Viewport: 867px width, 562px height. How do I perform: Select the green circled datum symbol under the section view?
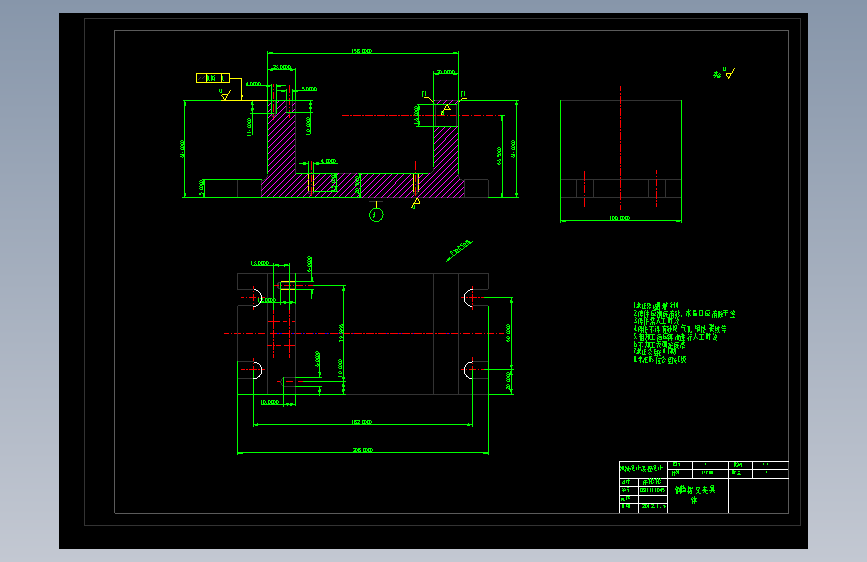click(x=376, y=214)
